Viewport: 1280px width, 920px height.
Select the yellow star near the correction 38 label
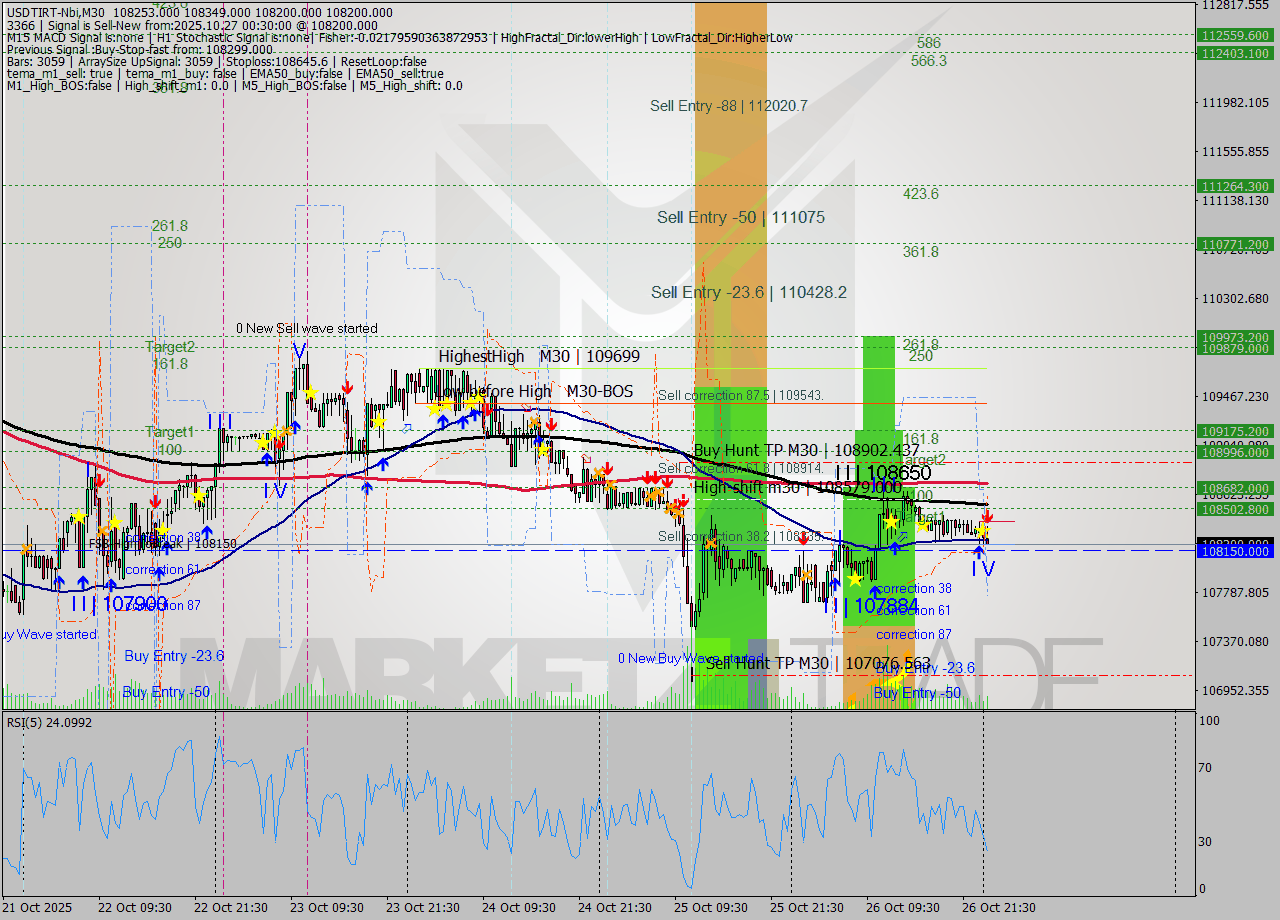pyautogui.click(x=855, y=578)
